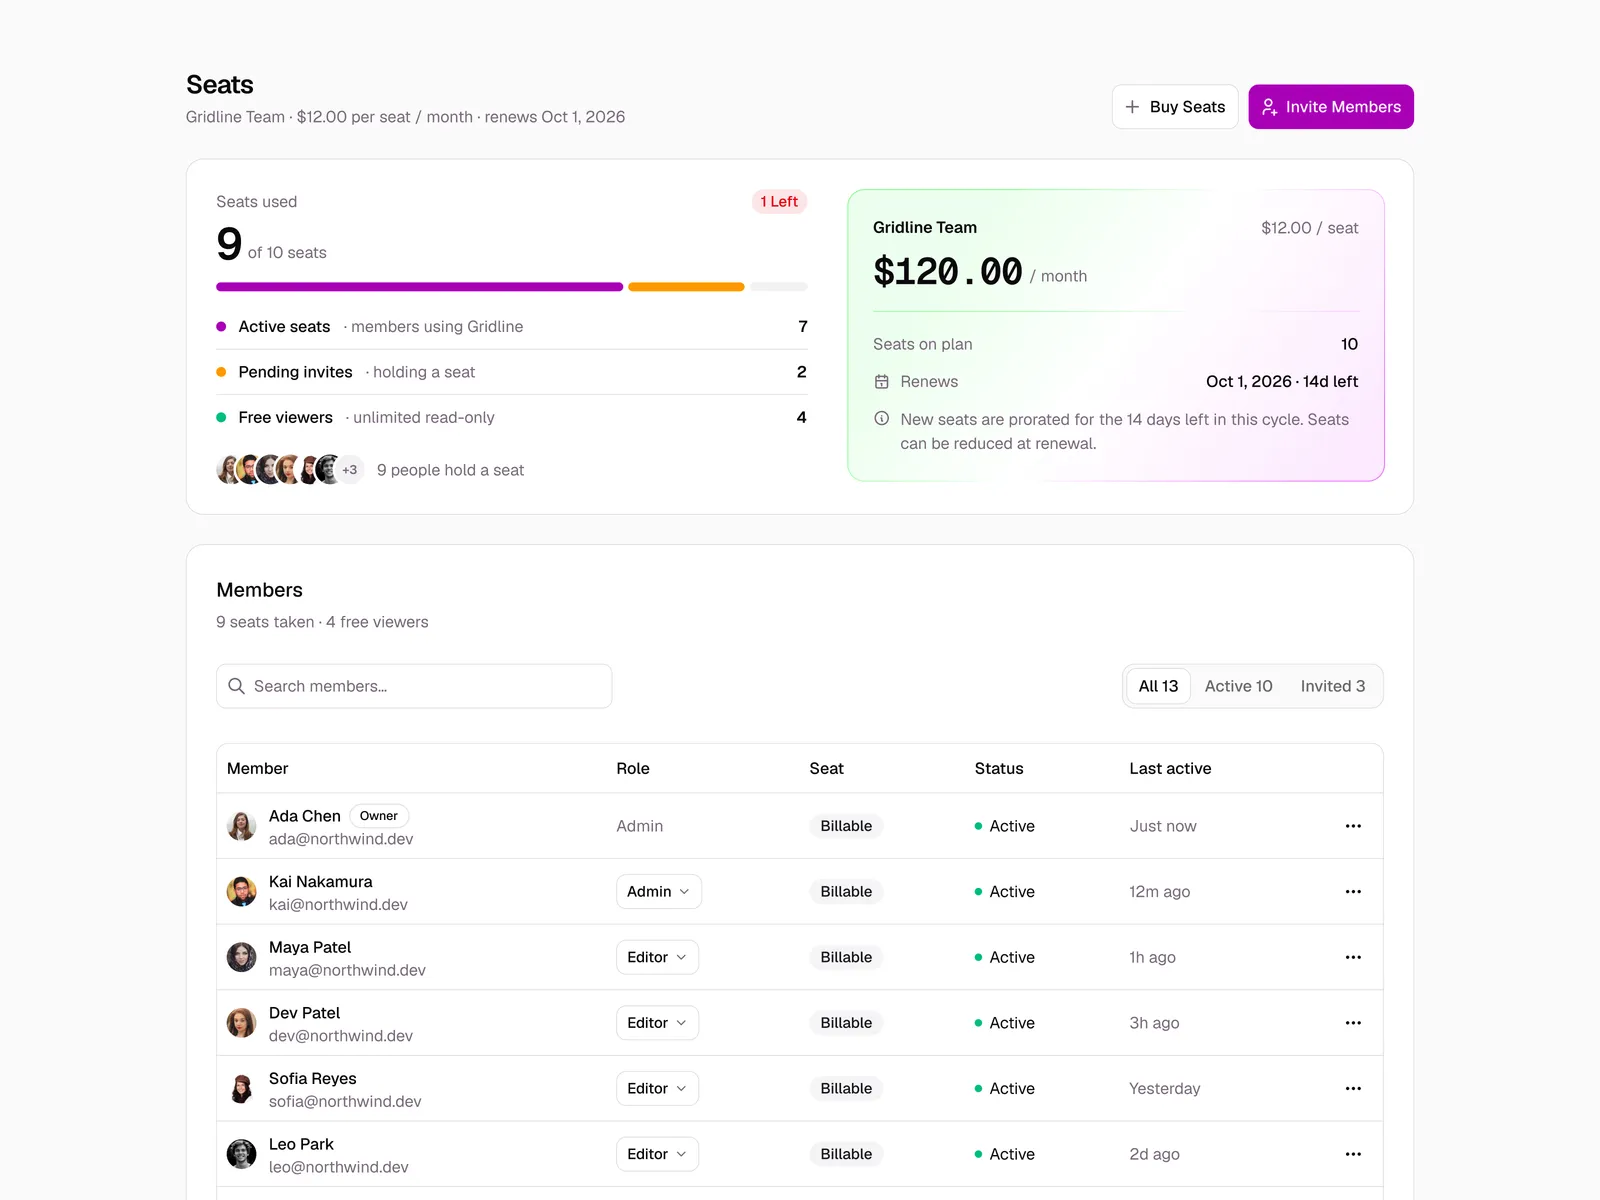
Task: Click the "9 people hold a seat" text
Action: pyautogui.click(x=450, y=470)
